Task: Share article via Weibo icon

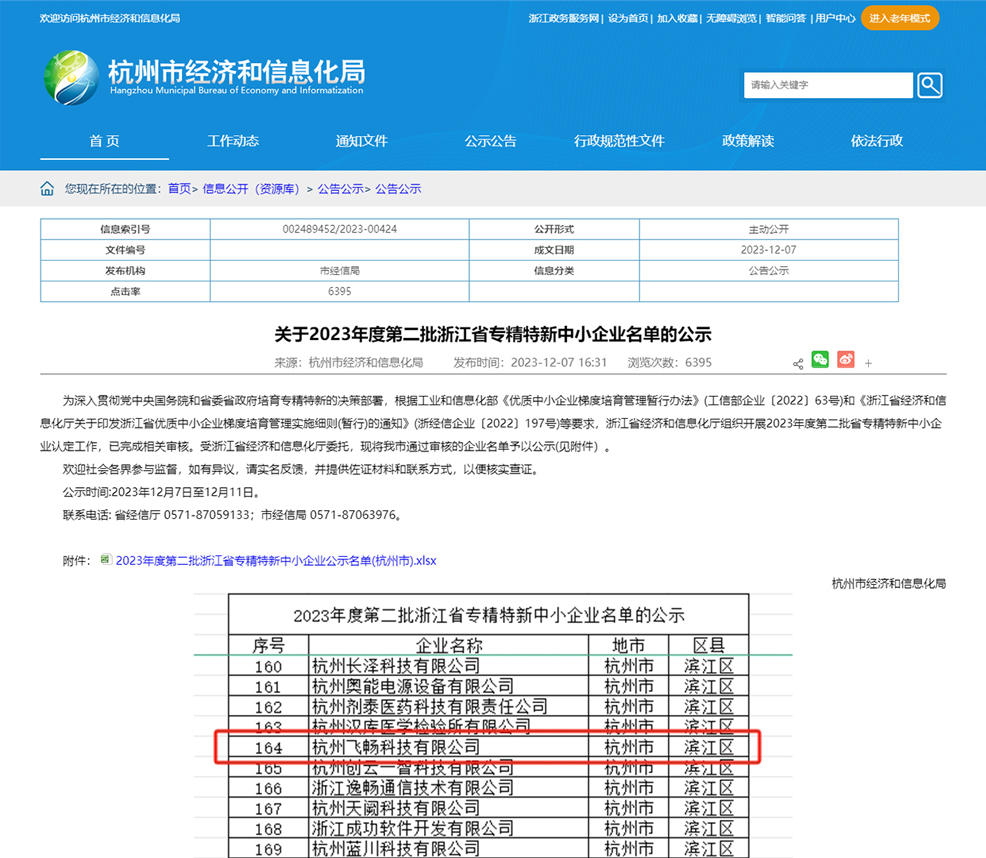Action: click(x=846, y=360)
